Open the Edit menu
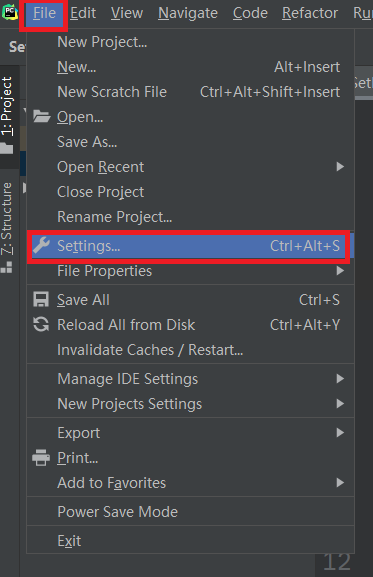The width and height of the screenshot is (373, 577). 83,13
